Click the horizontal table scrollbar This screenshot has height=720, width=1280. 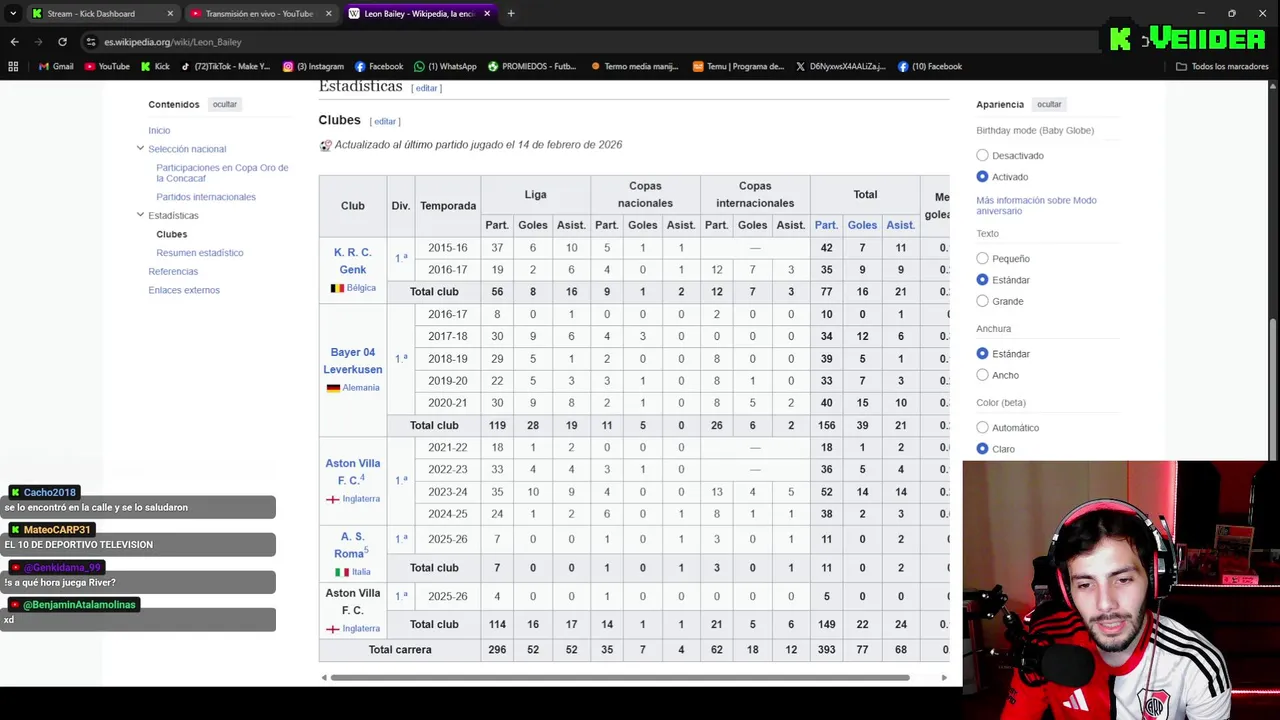click(620, 677)
